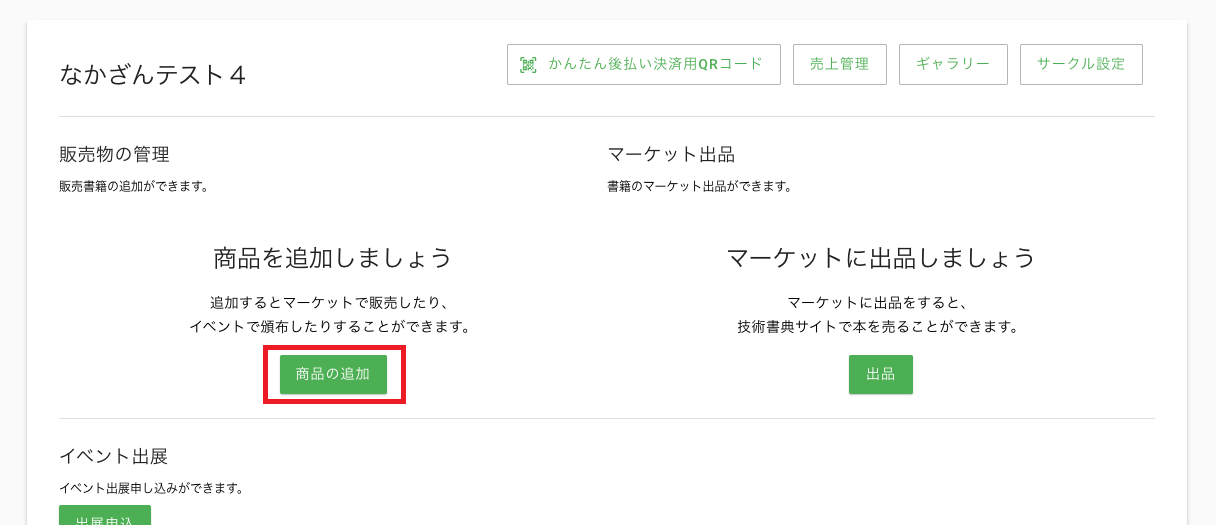The height and width of the screenshot is (525, 1216).
Task: Open ギャラリー page
Action: coord(953,64)
